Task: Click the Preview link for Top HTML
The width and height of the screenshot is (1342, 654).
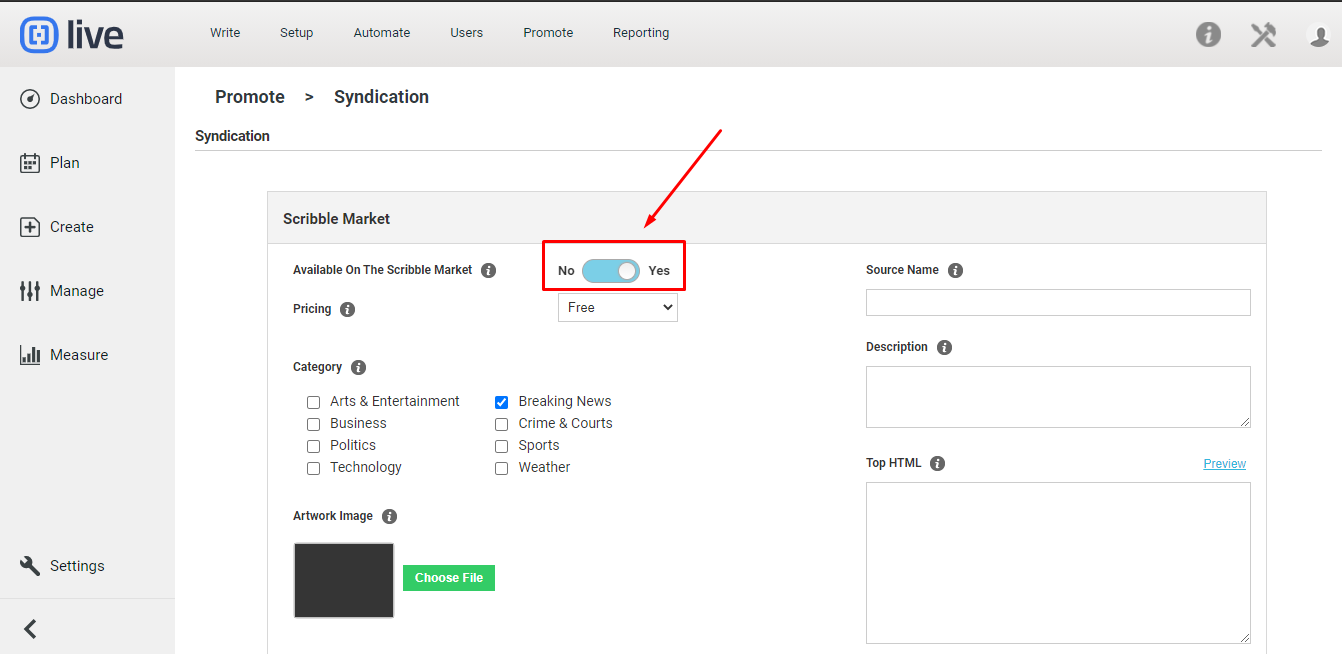Action: pos(1225,464)
